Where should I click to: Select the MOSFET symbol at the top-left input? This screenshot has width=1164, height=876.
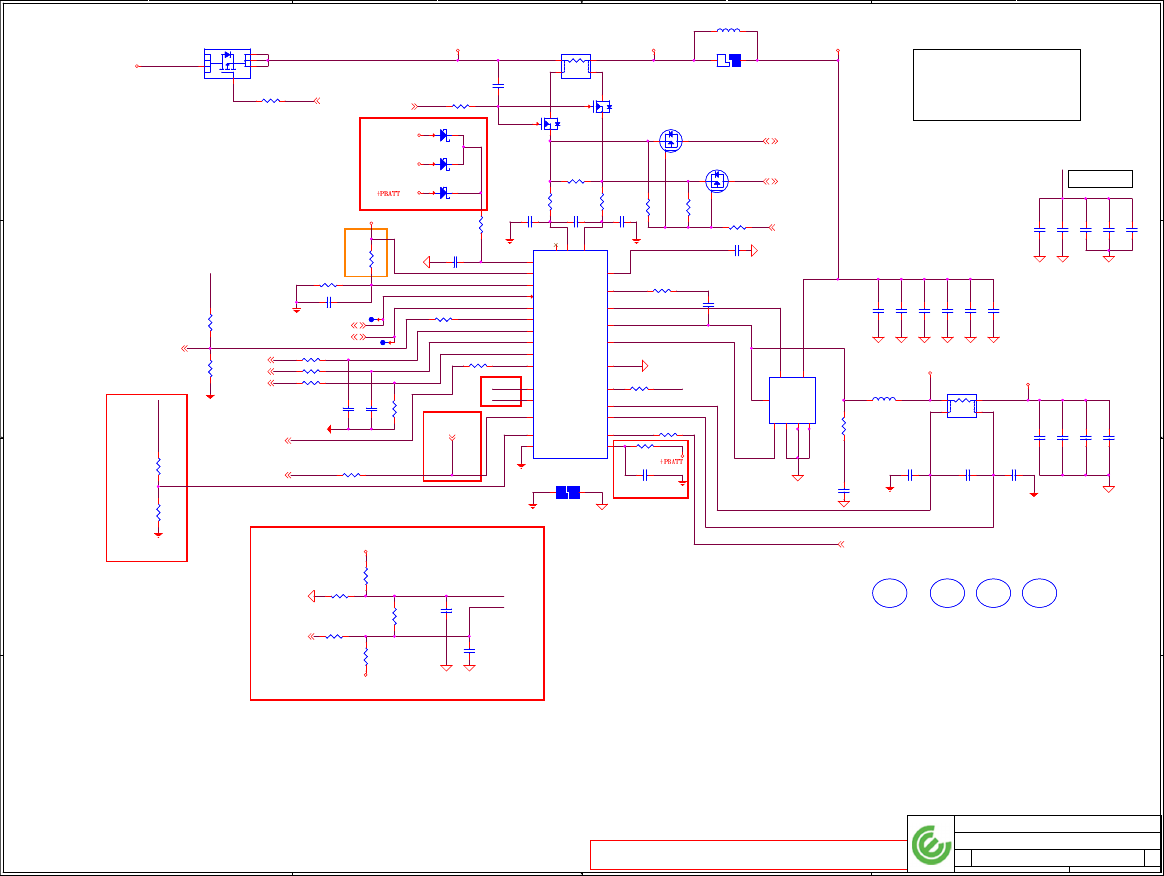(x=227, y=64)
